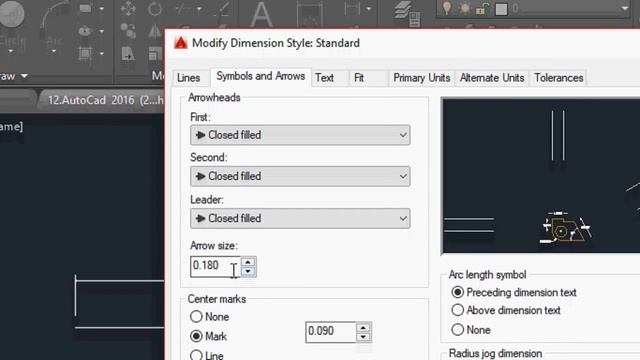The height and width of the screenshot is (360, 640).
Task: Decrease Arrow size with down spinner
Action: tap(248, 271)
